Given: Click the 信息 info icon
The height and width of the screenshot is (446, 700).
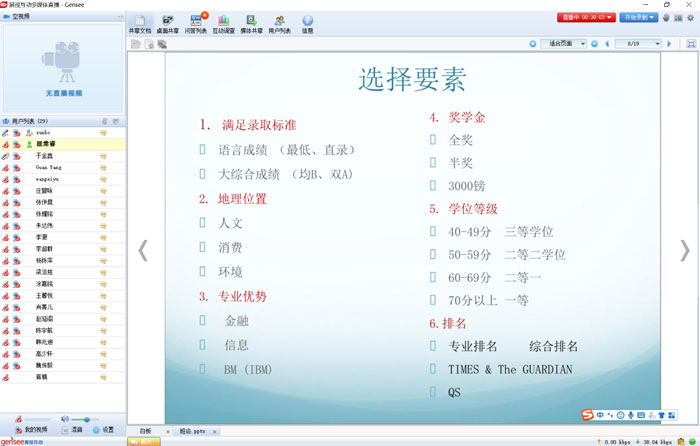Looking at the screenshot, I should [307, 23].
